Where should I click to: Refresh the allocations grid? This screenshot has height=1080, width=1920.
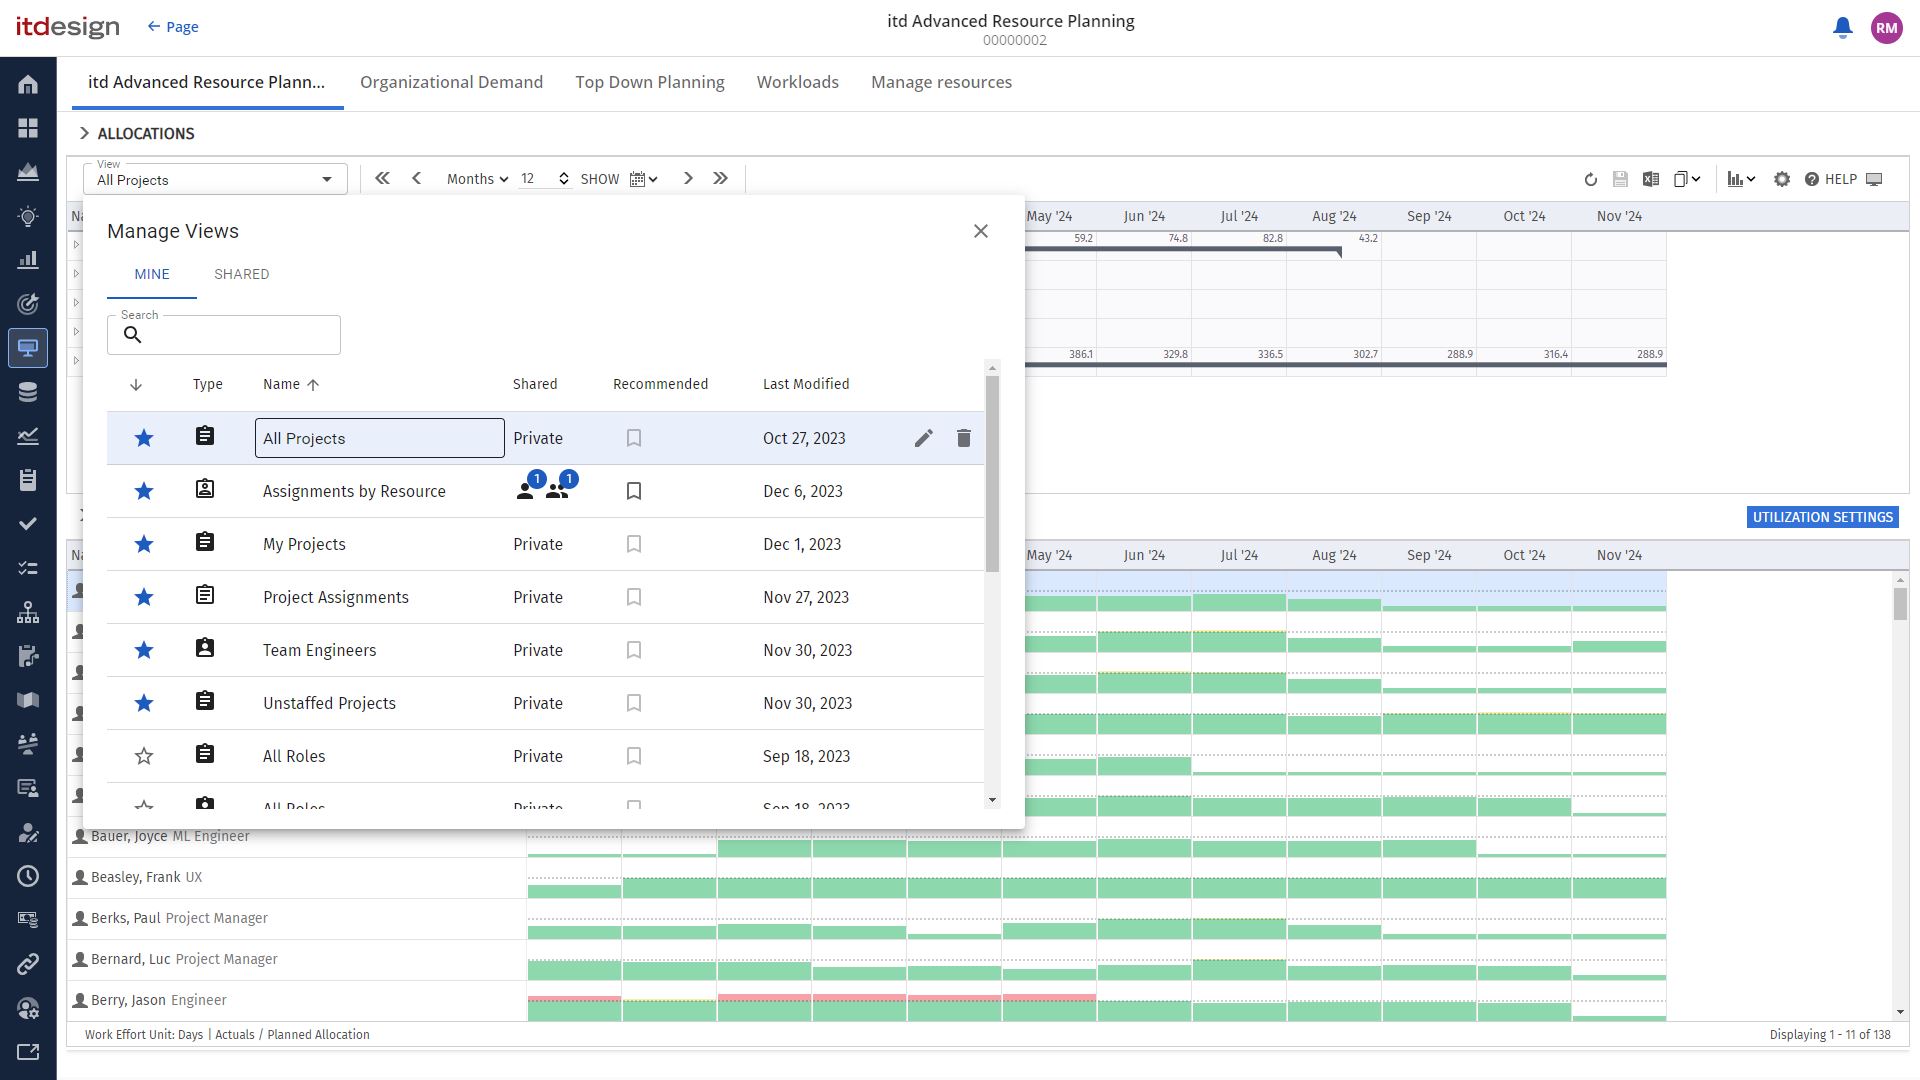[x=1590, y=180]
